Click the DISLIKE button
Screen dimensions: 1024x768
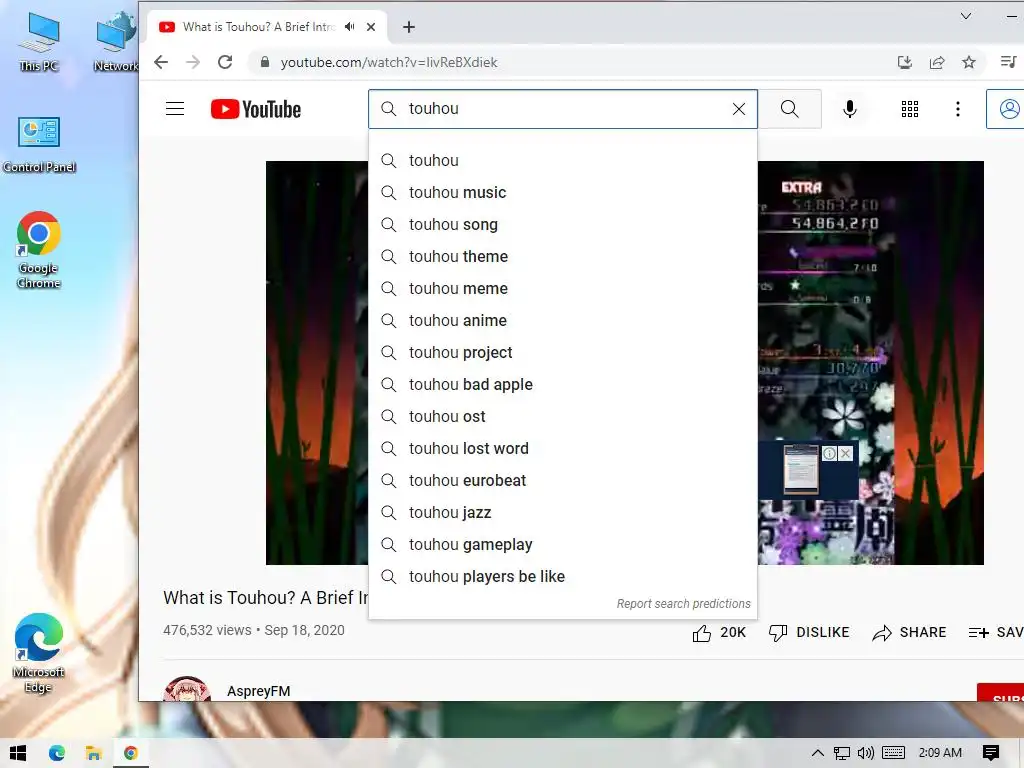809,632
